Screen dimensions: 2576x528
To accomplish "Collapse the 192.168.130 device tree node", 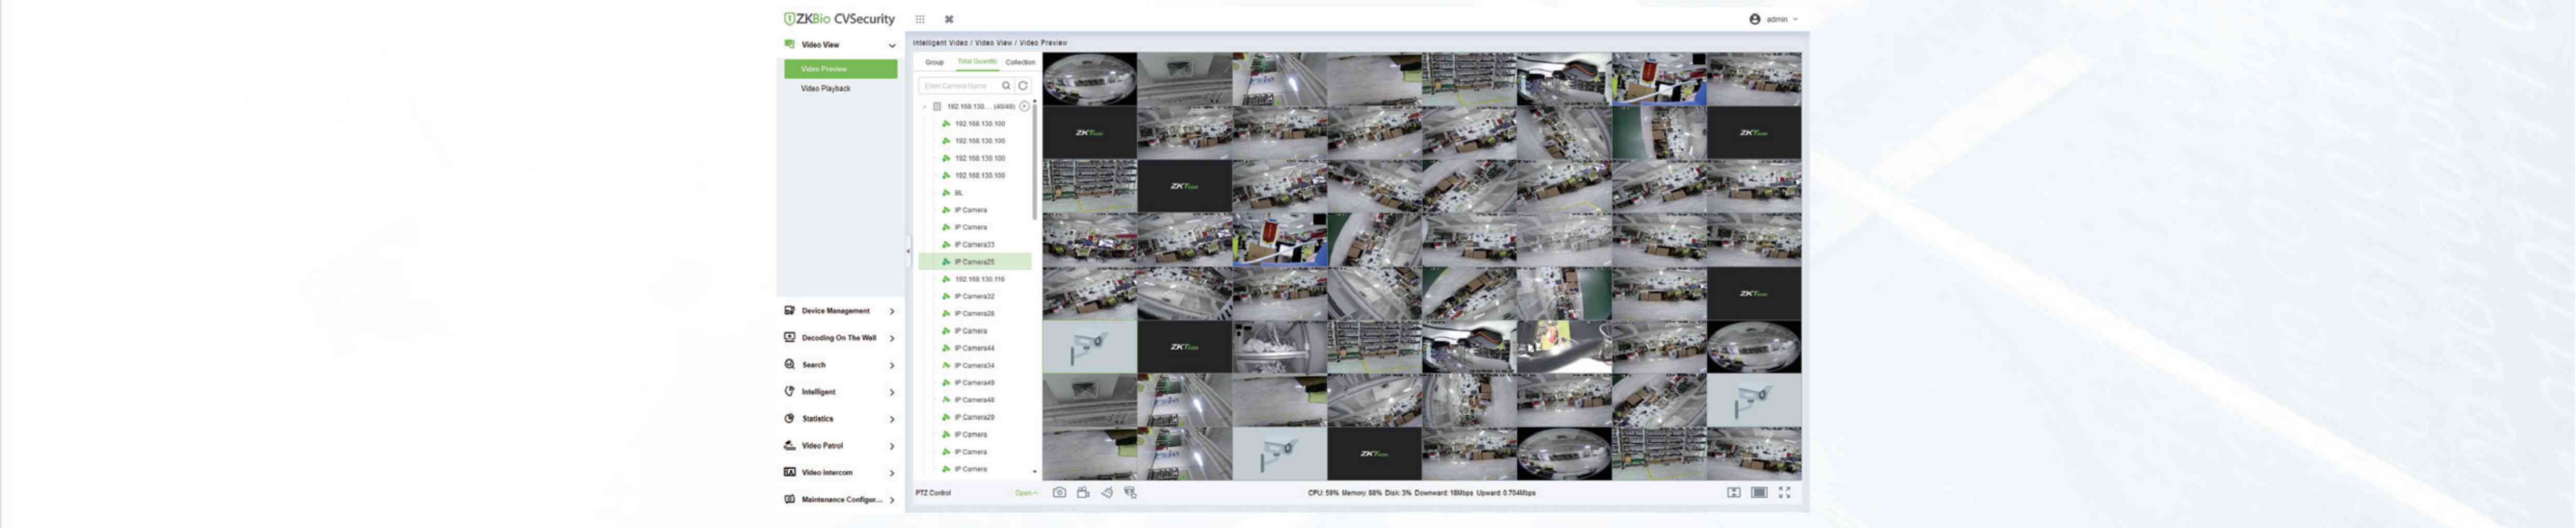I will click(x=925, y=106).
